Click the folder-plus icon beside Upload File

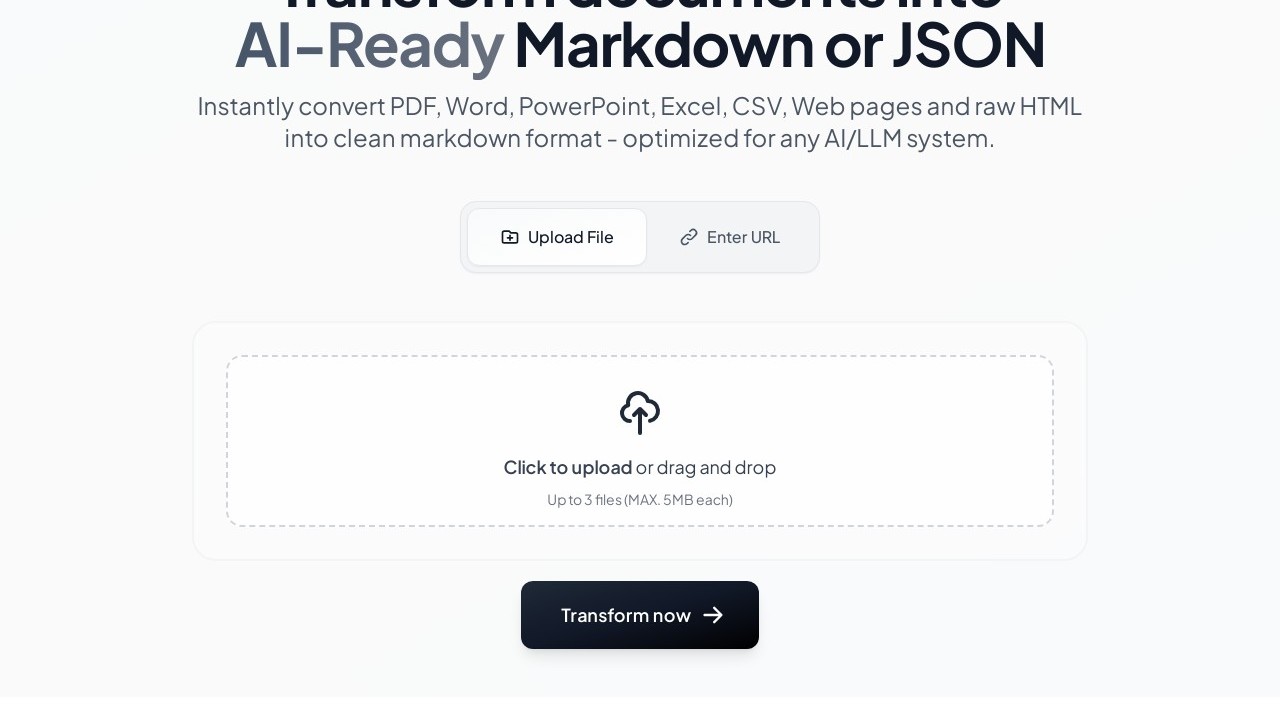[x=510, y=237]
